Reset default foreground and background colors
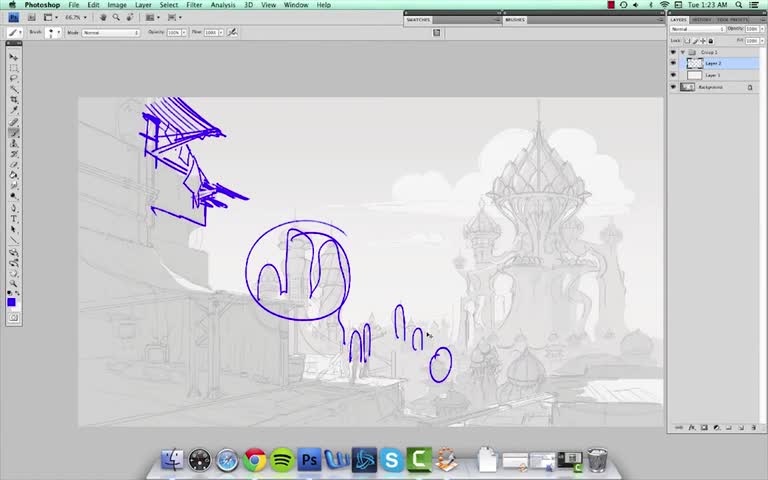 tap(10, 293)
